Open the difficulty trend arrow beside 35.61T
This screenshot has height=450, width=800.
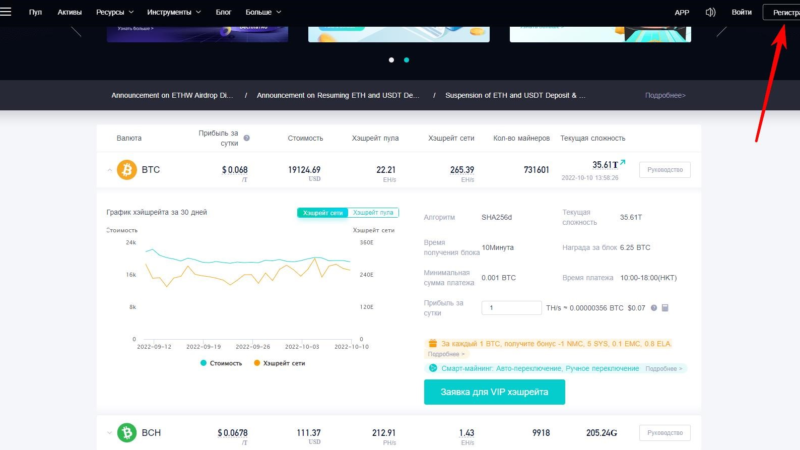point(622,162)
